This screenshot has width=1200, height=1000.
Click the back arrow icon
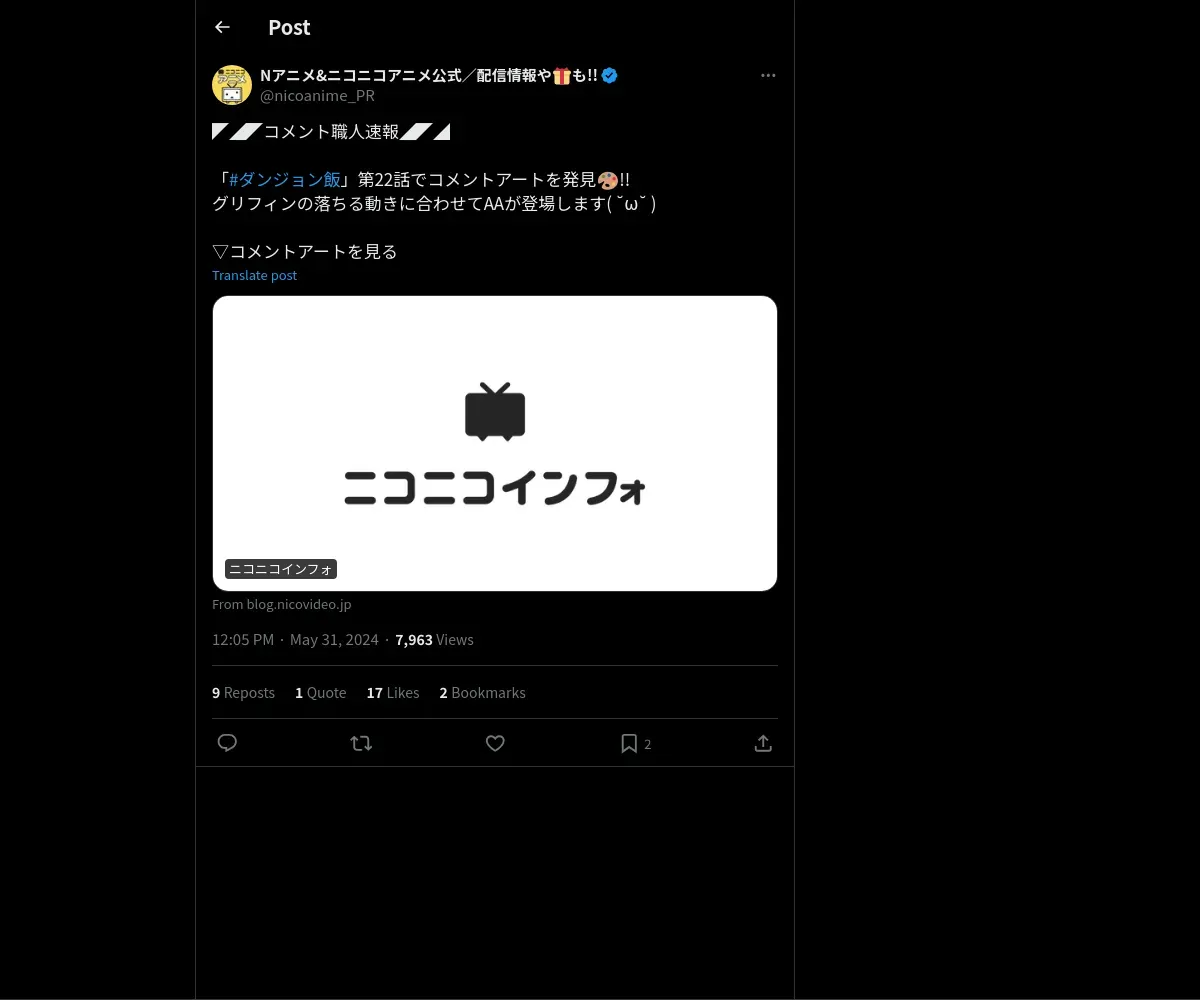(x=222, y=27)
